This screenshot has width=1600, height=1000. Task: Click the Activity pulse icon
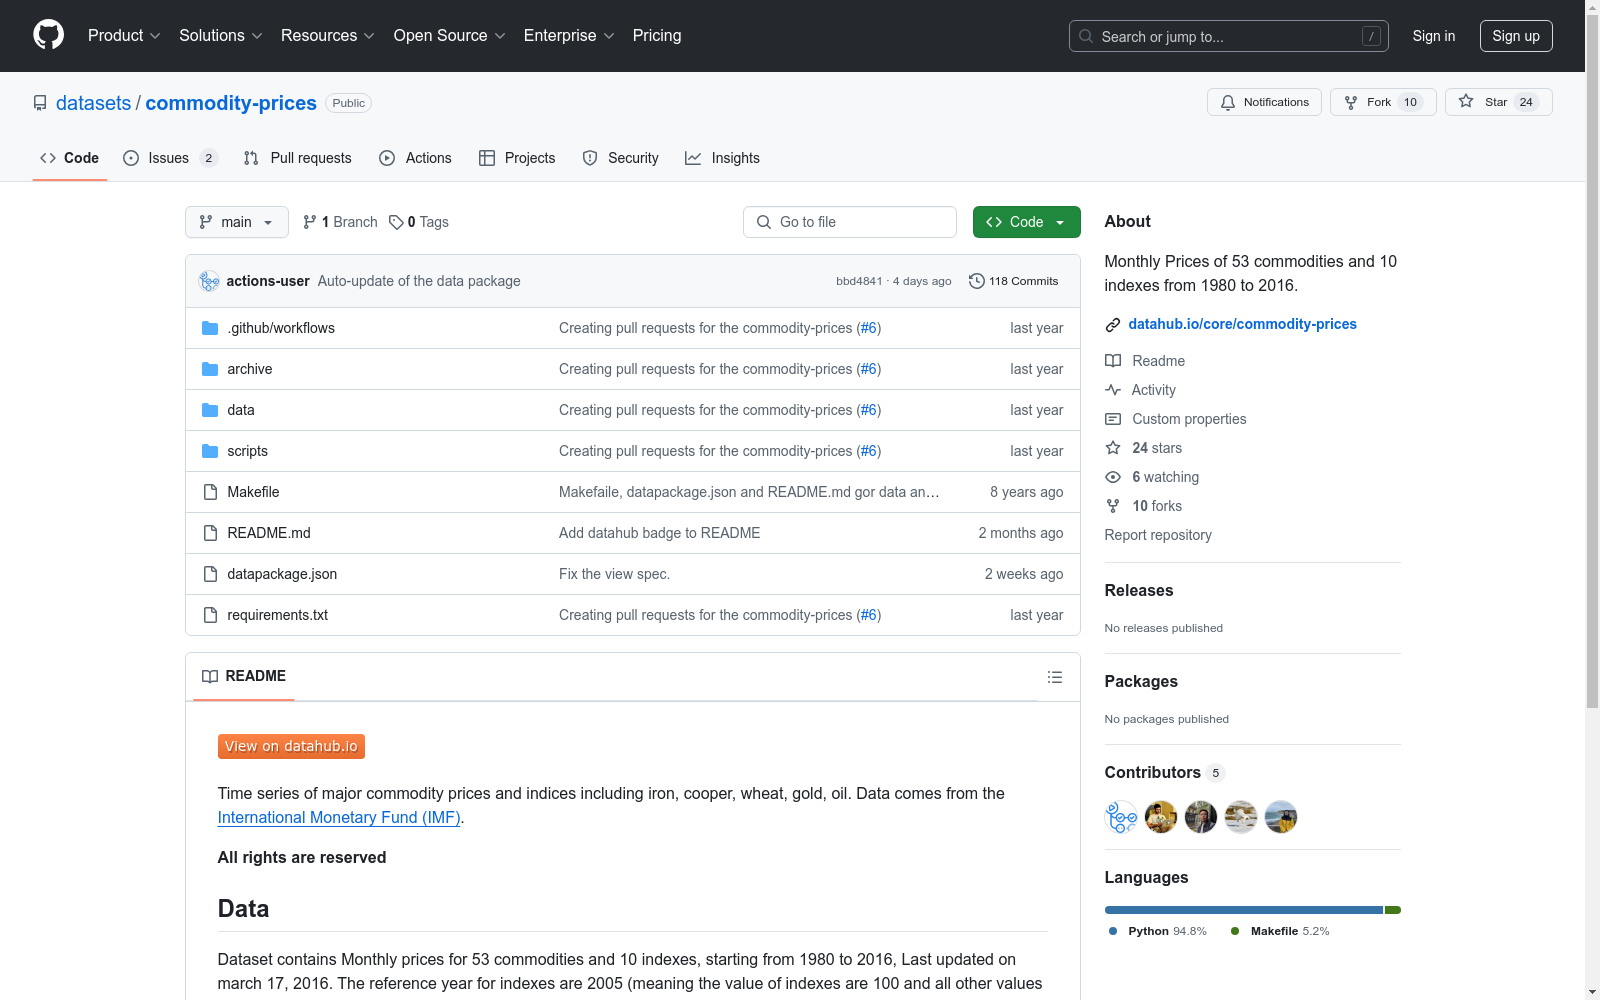[x=1113, y=390]
